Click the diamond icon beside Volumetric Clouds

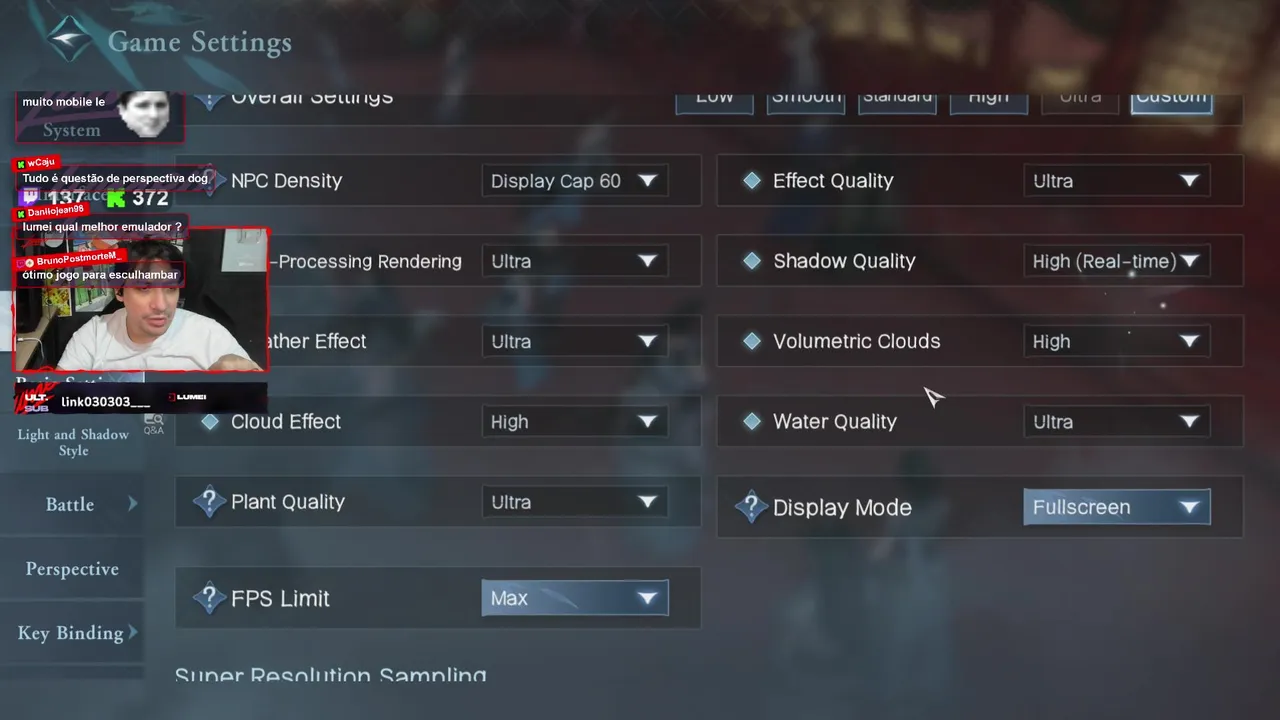(752, 341)
